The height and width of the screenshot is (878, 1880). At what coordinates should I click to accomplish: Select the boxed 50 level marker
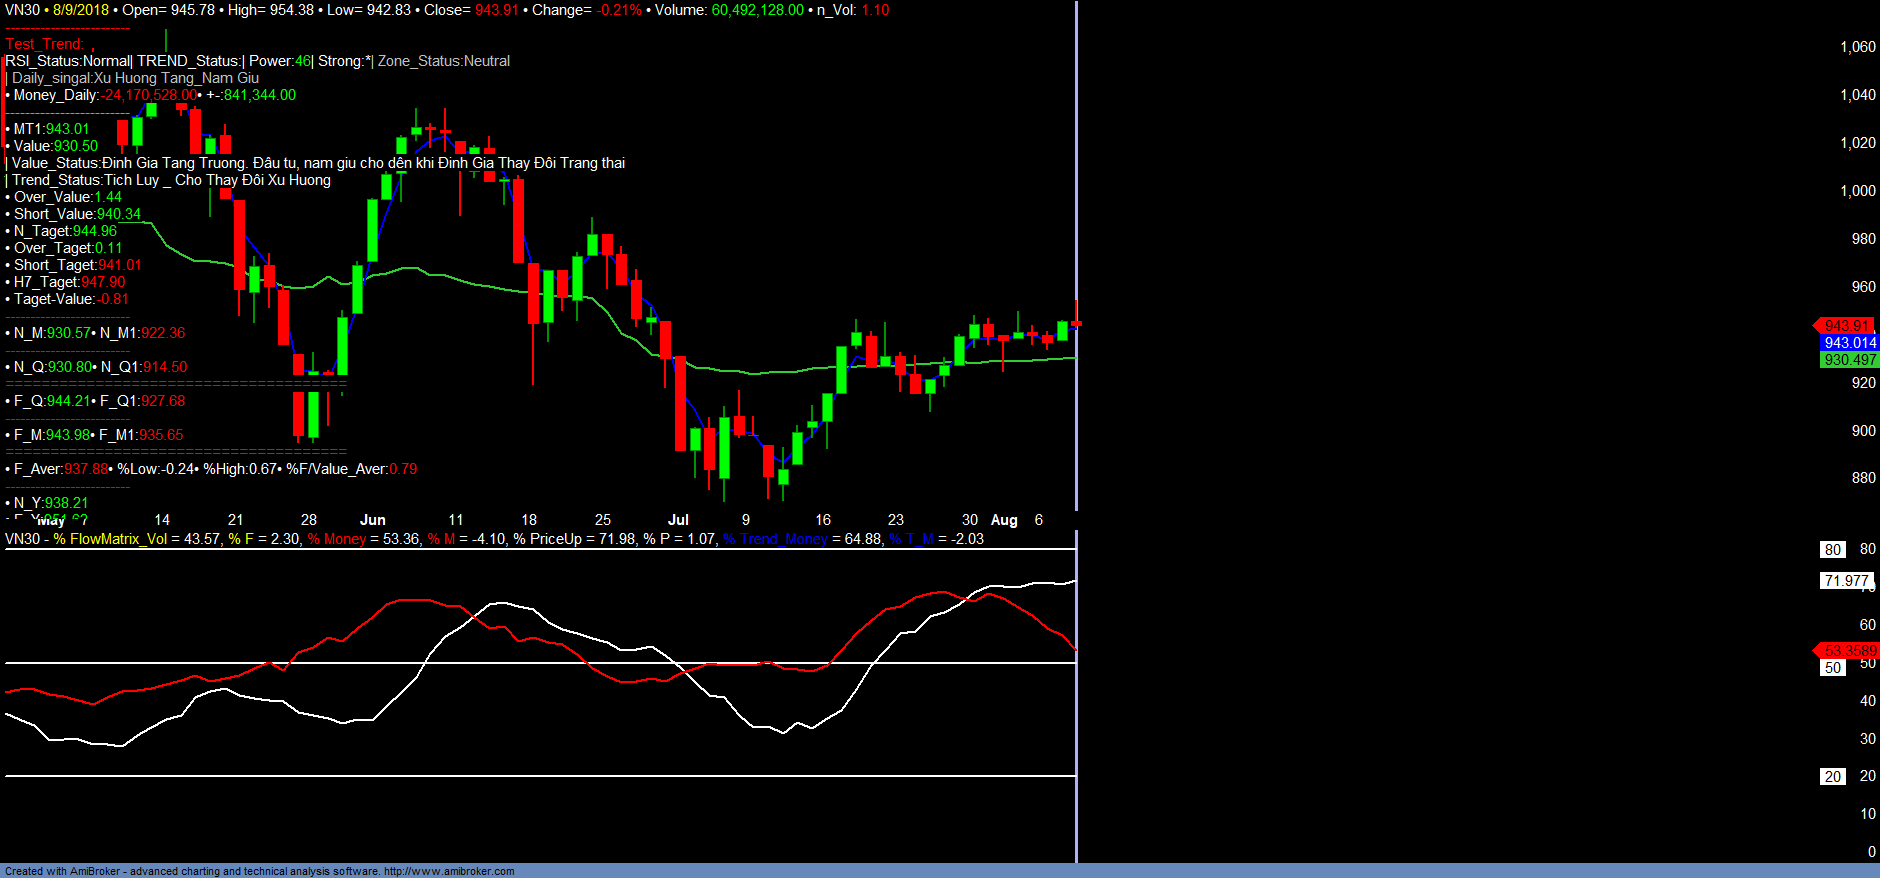coord(1832,668)
